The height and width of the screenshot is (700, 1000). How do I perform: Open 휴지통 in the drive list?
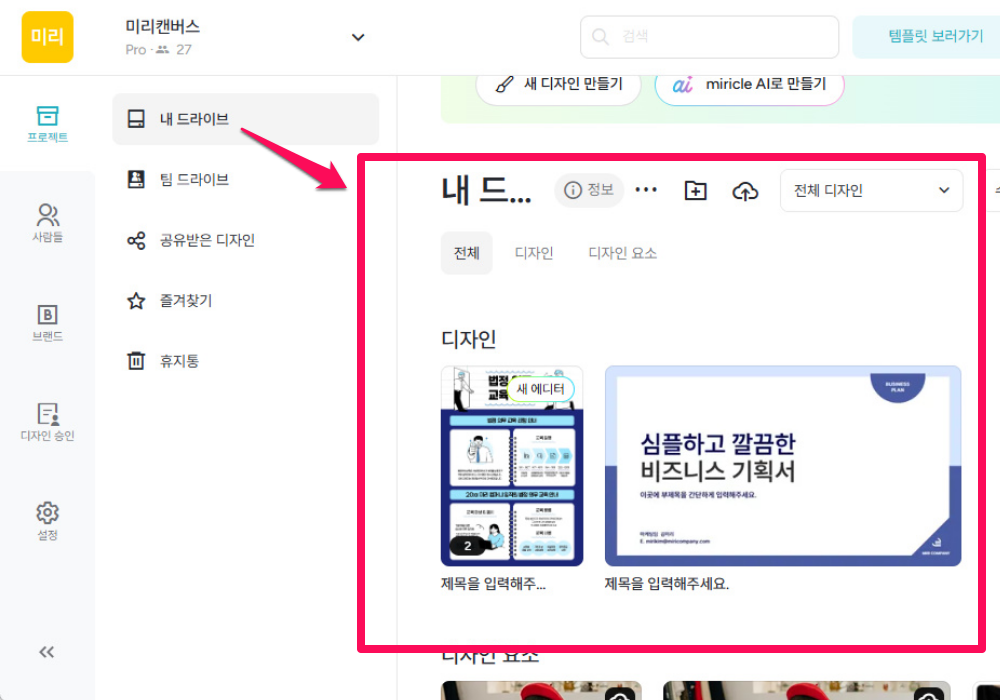pos(179,360)
